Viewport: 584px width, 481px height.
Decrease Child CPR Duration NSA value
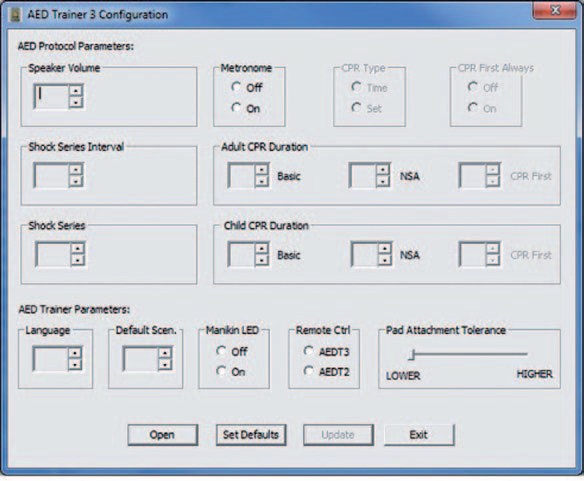pos(384,260)
